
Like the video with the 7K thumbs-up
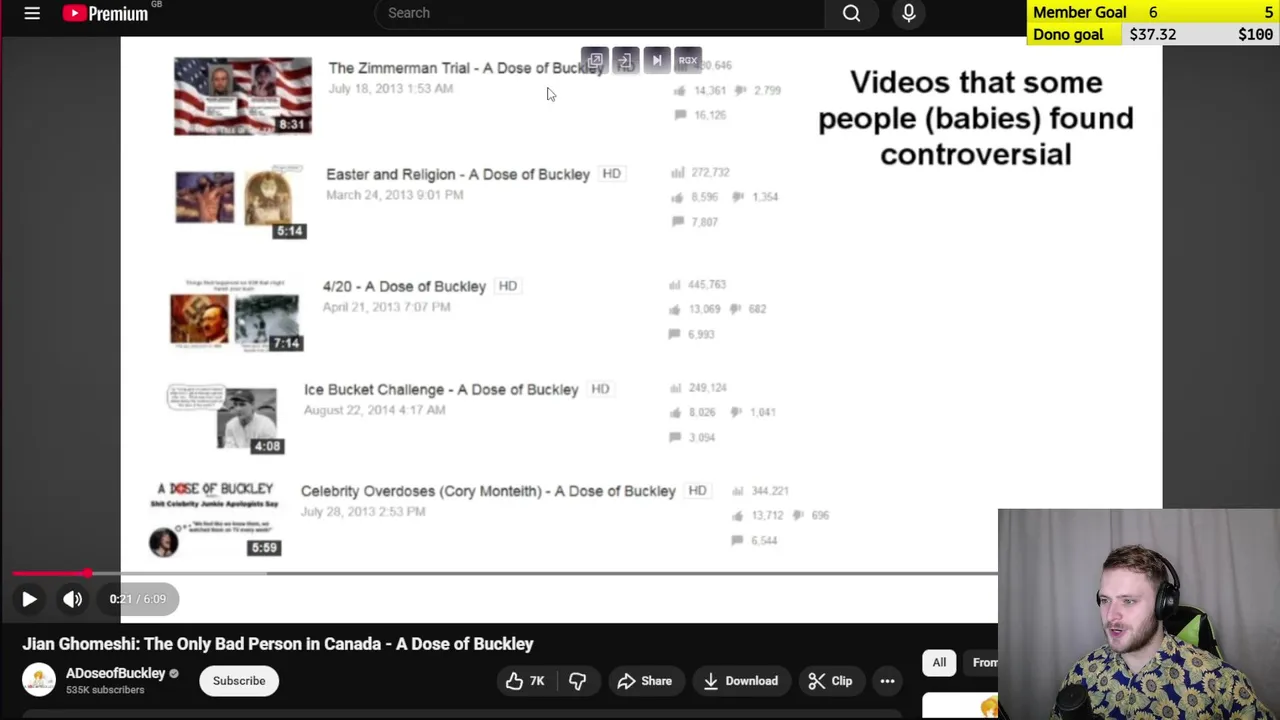click(x=525, y=681)
